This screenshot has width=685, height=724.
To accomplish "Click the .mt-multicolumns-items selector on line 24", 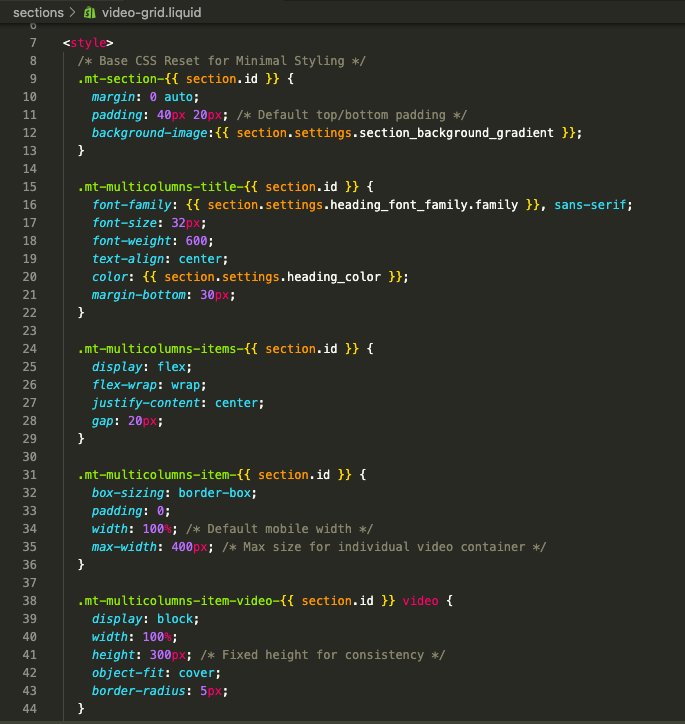I will [x=161, y=349].
